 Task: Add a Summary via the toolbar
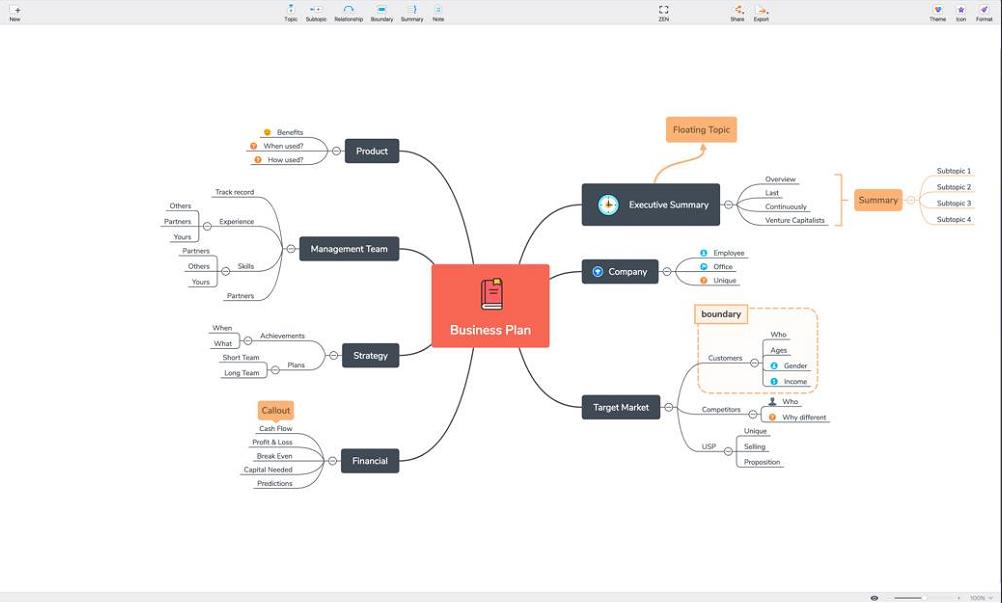pos(412,10)
